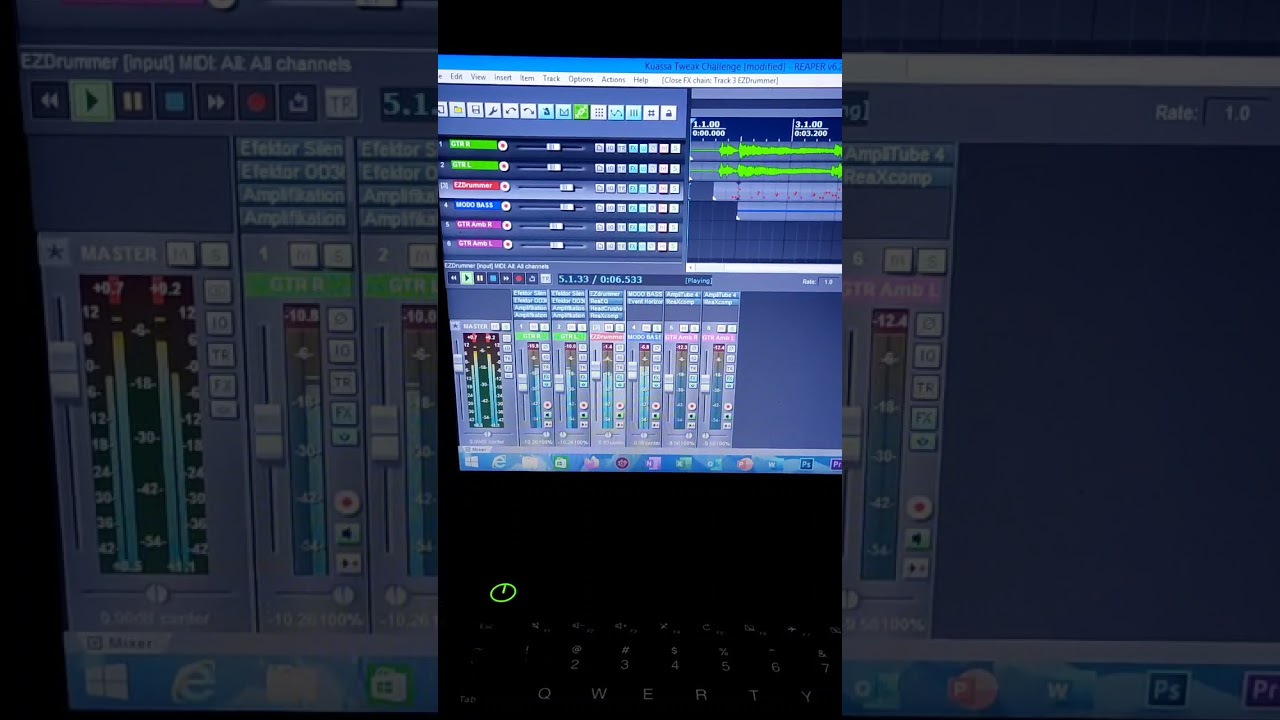The image size is (1280, 720).
Task: Solo MODO BASS in track panel
Action: pyautogui.click(x=674, y=208)
